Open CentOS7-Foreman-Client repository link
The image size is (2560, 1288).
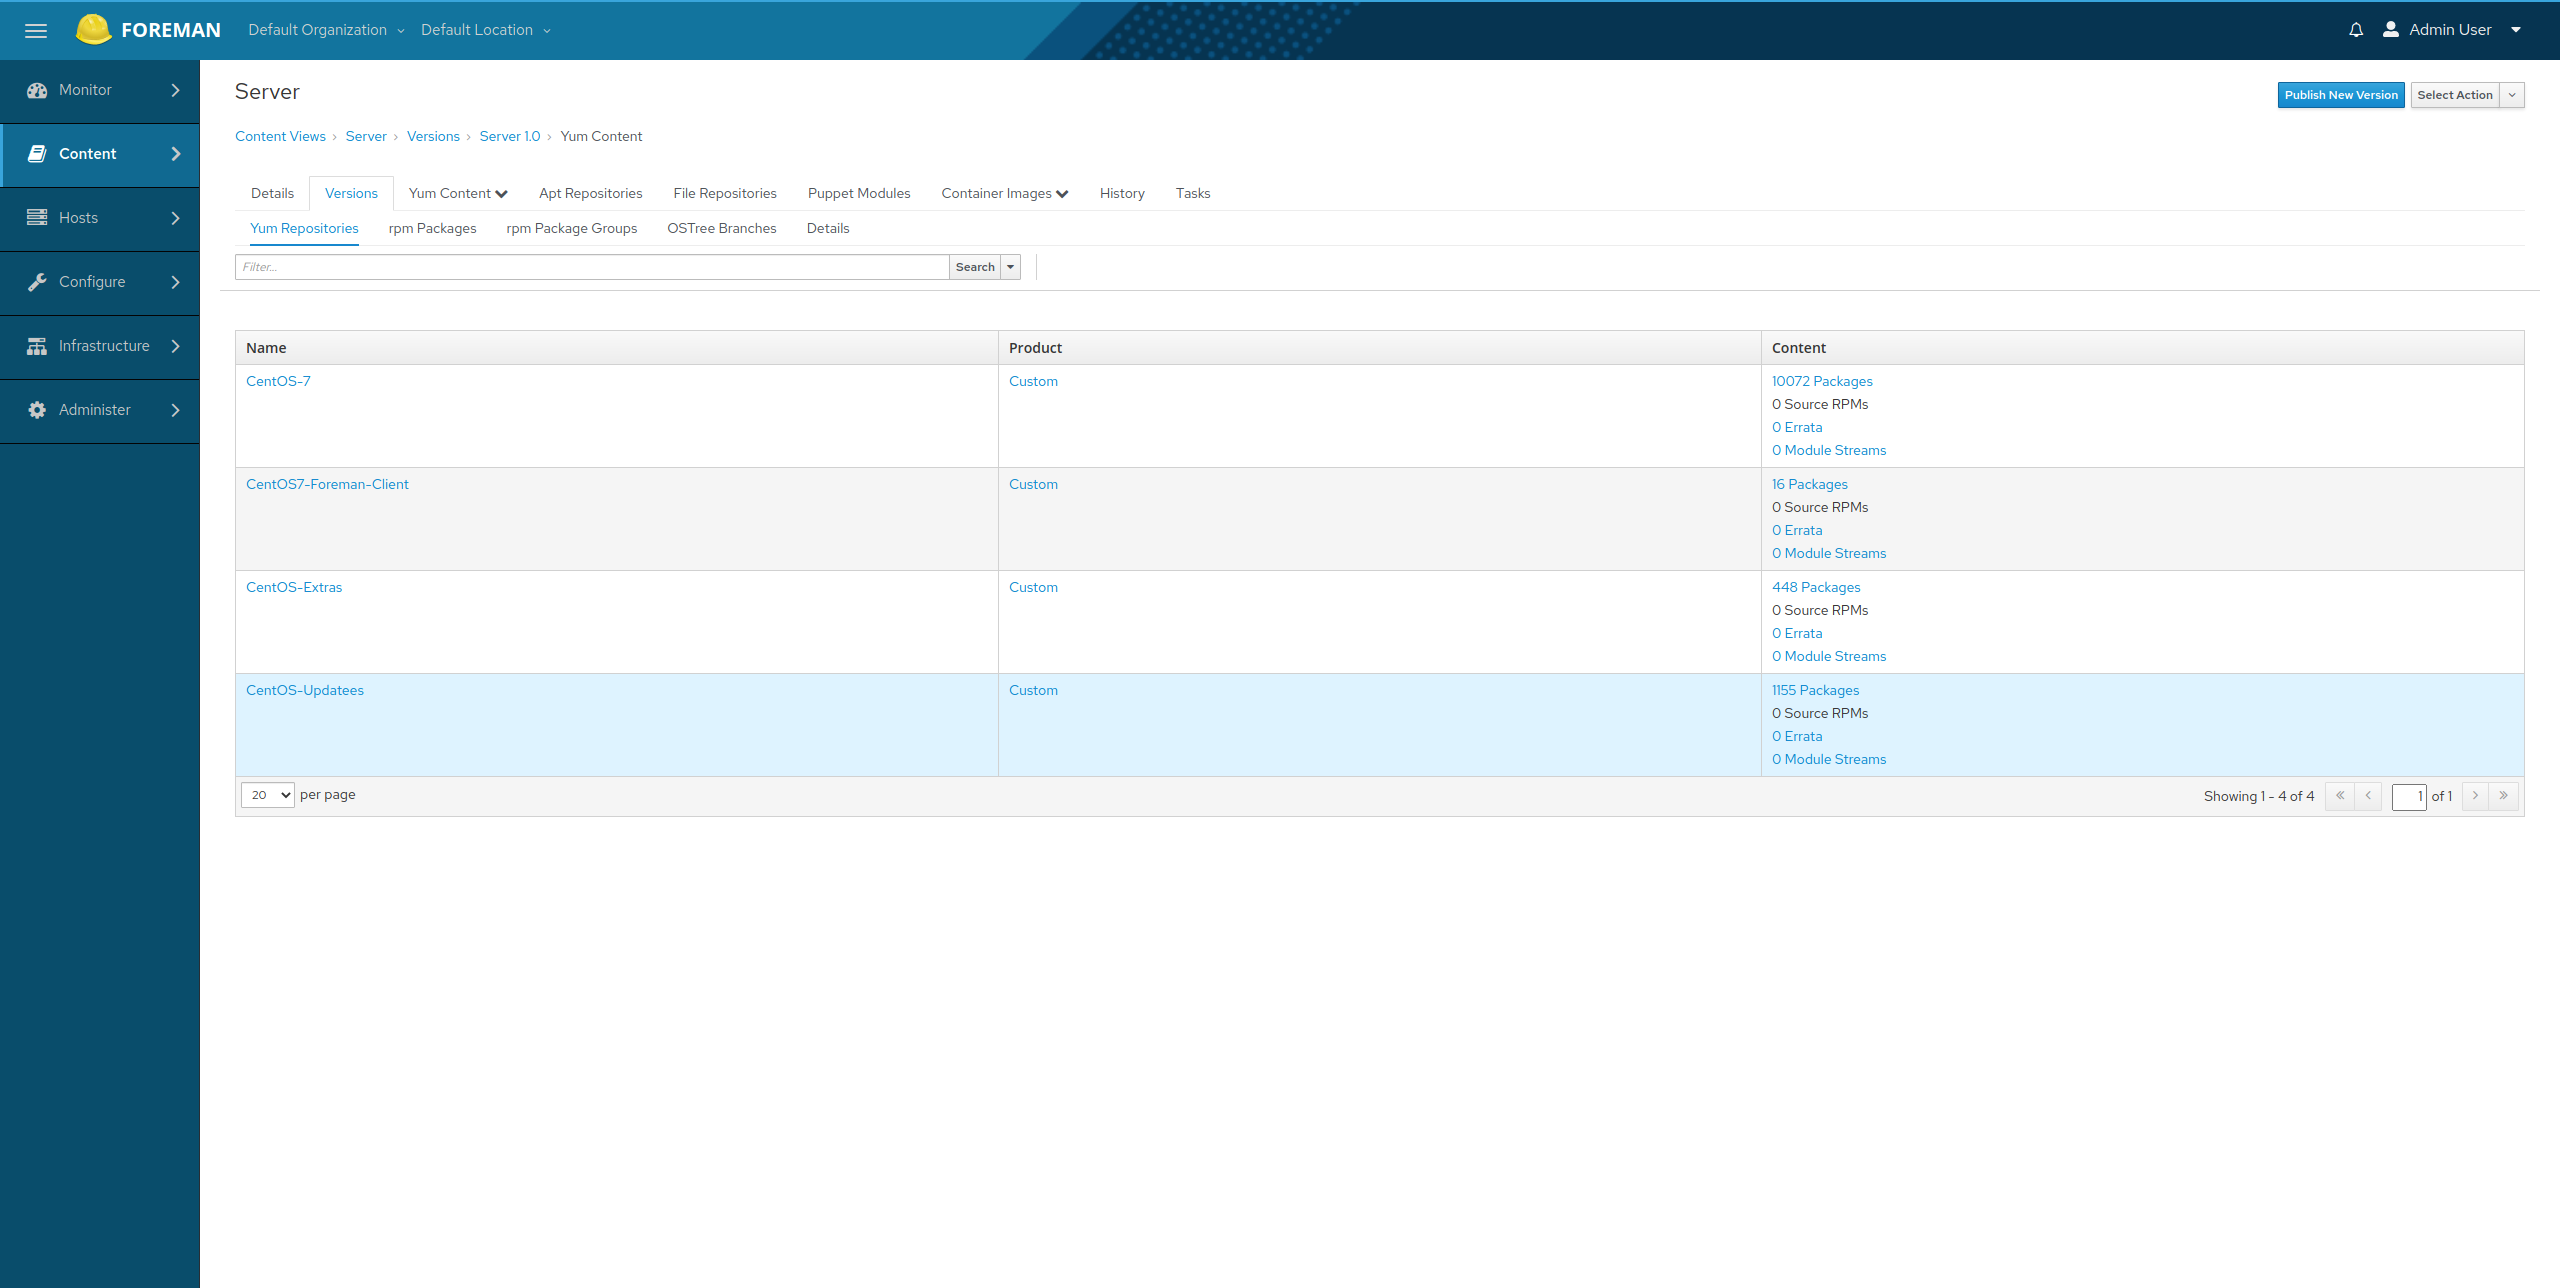click(327, 484)
